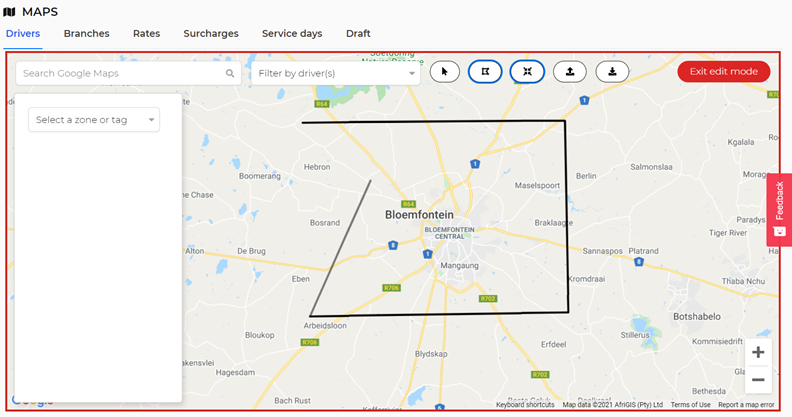The height and width of the screenshot is (417, 792).
Task: Click the Bach Rust place label
Action: click(292, 400)
